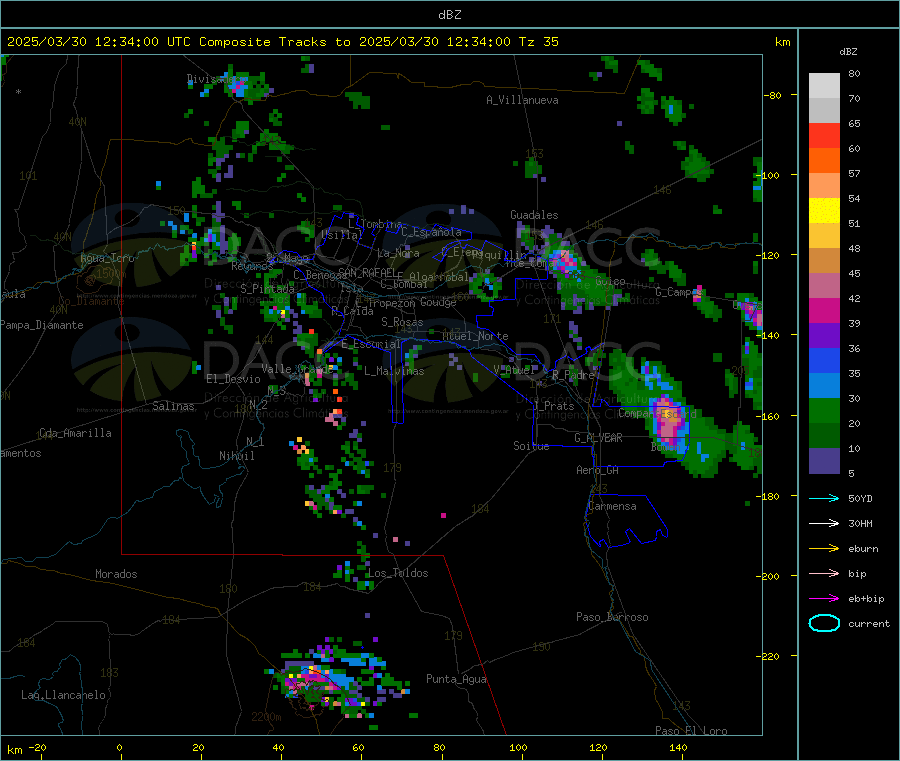Click the L_Malvinas map label
The height and width of the screenshot is (761, 900).
[x=394, y=371]
